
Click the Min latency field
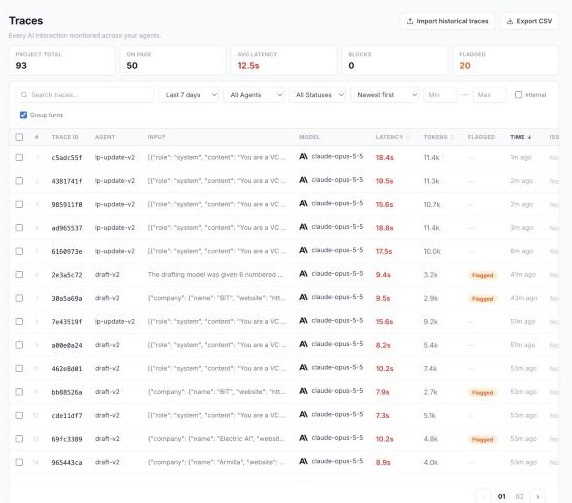pos(440,95)
